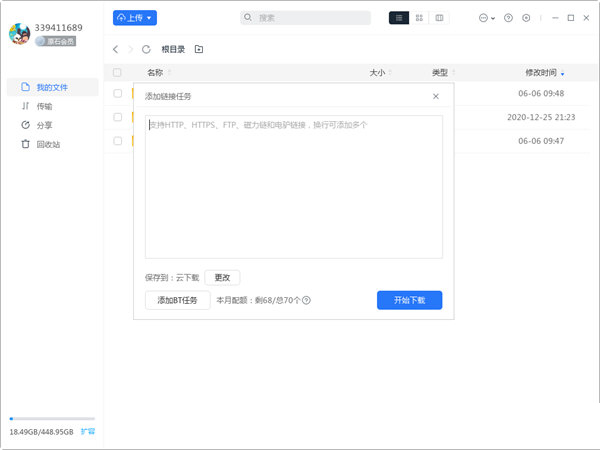Viewport: 600px width, 450px height.
Task: Click inside the link URL text area
Action: click(294, 187)
